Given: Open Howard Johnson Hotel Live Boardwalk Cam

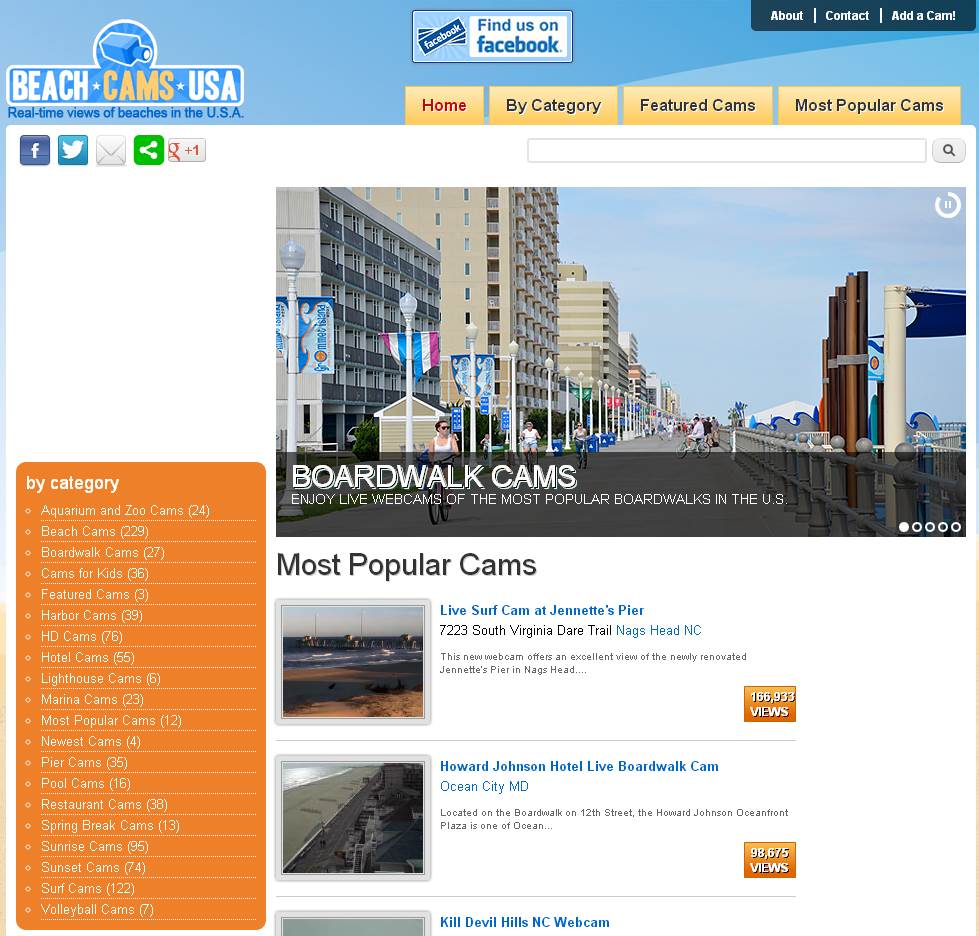Looking at the screenshot, I should coord(579,766).
